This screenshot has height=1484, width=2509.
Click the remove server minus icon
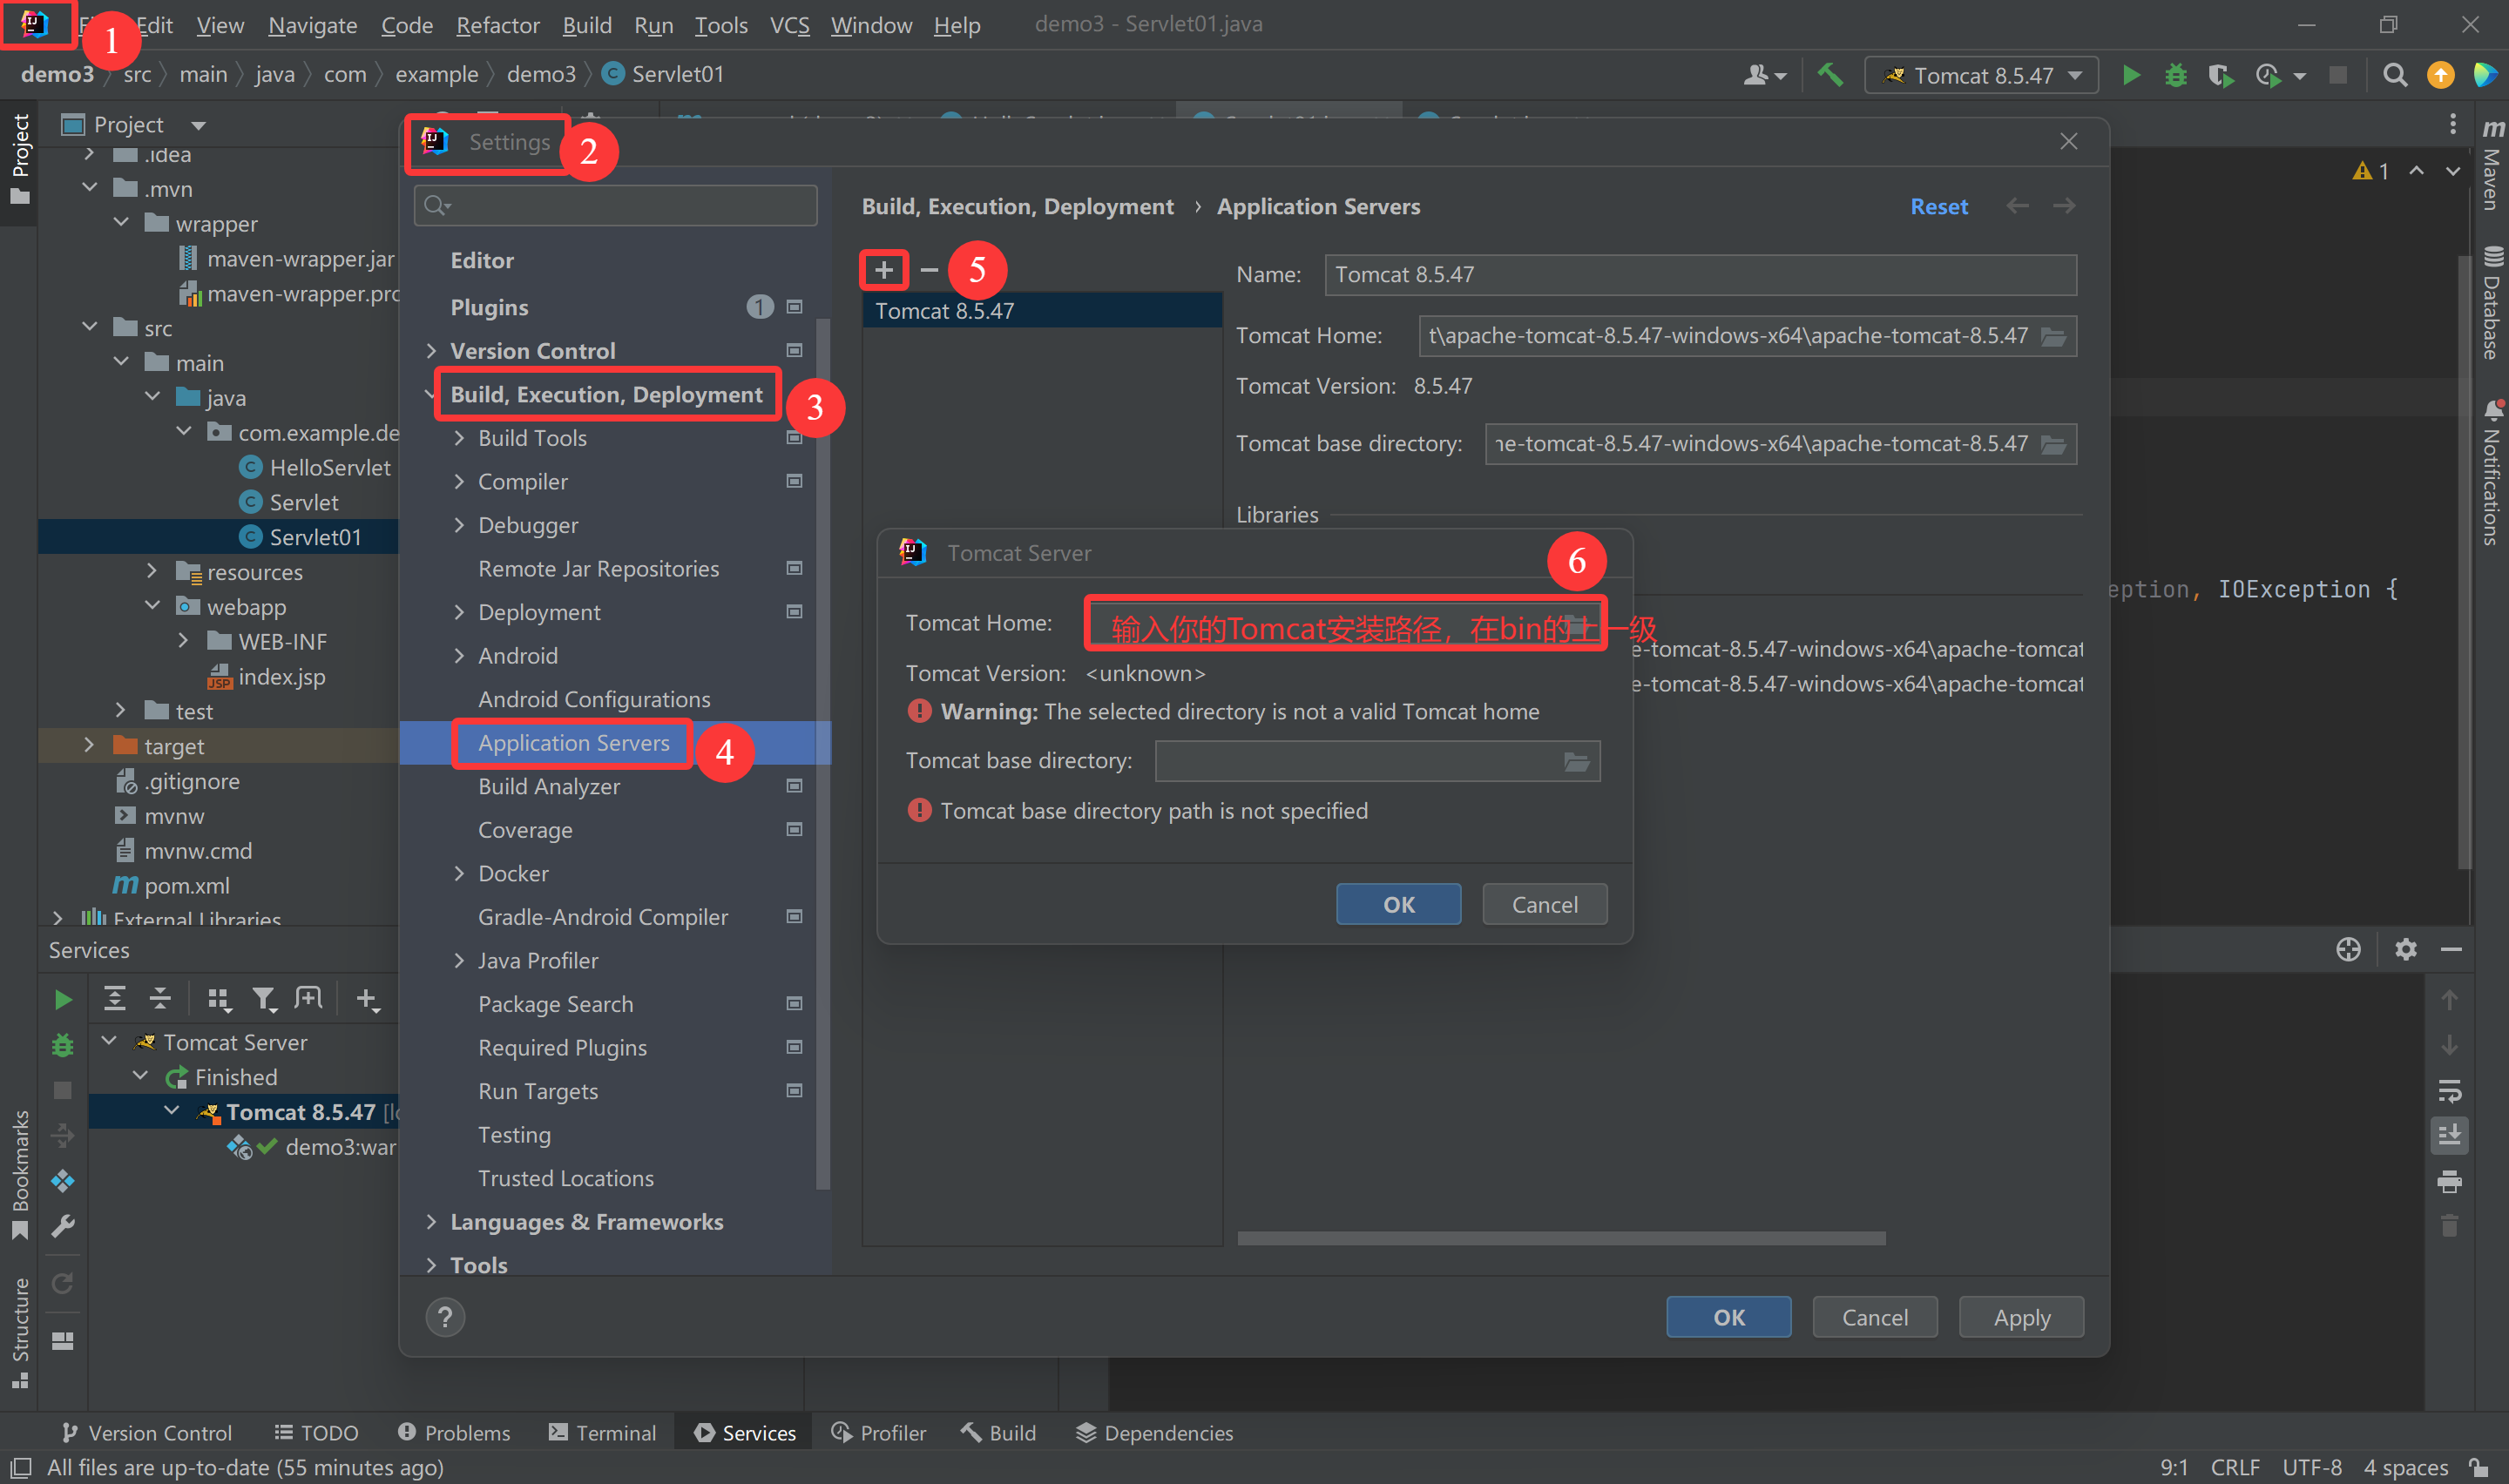tap(929, 269)
